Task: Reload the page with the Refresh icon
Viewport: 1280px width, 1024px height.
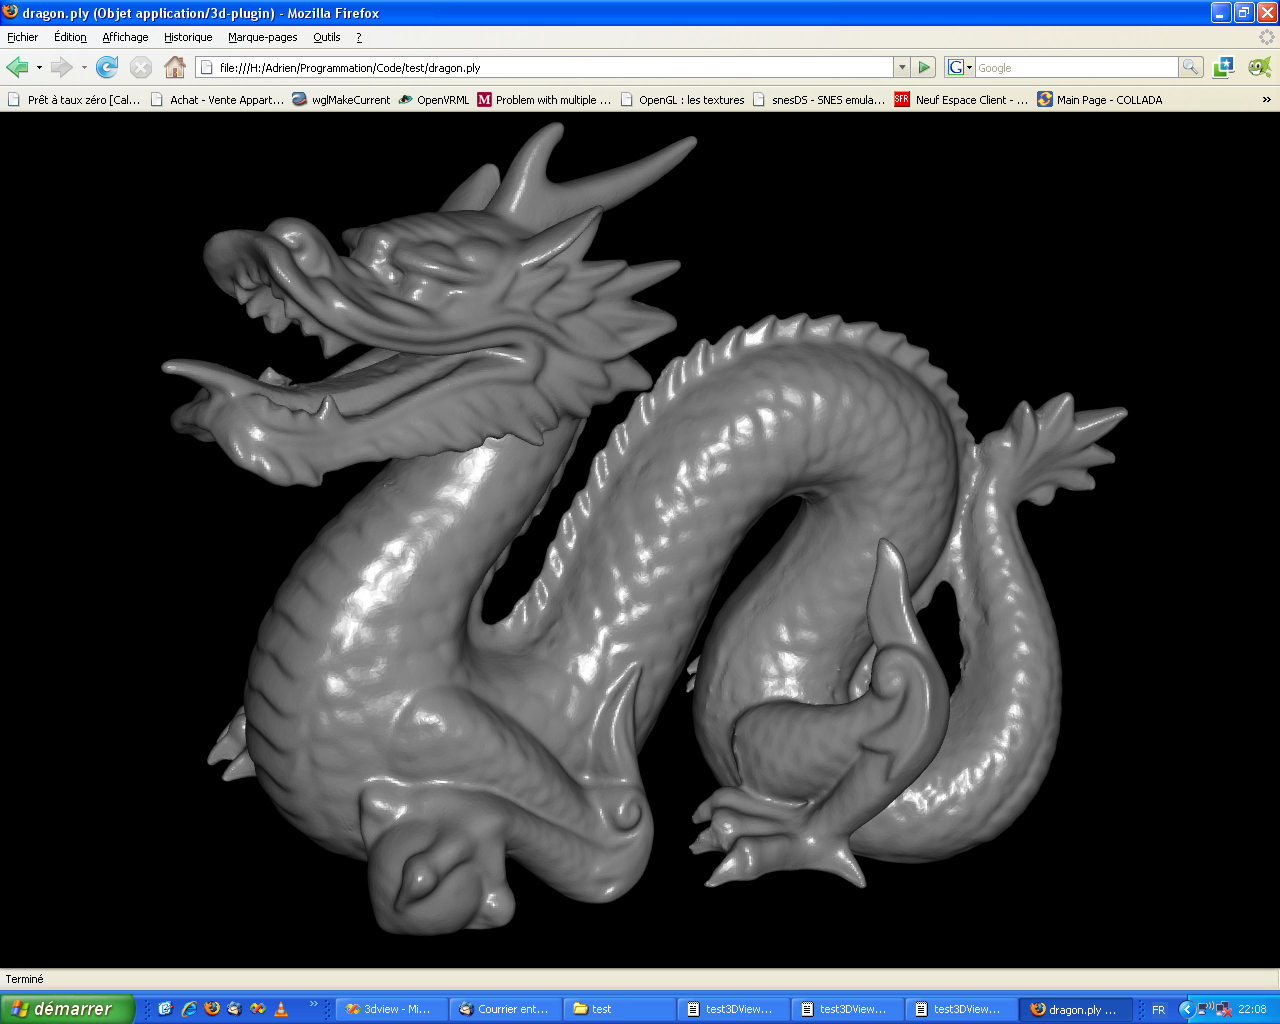Action: tap(107, 67)
